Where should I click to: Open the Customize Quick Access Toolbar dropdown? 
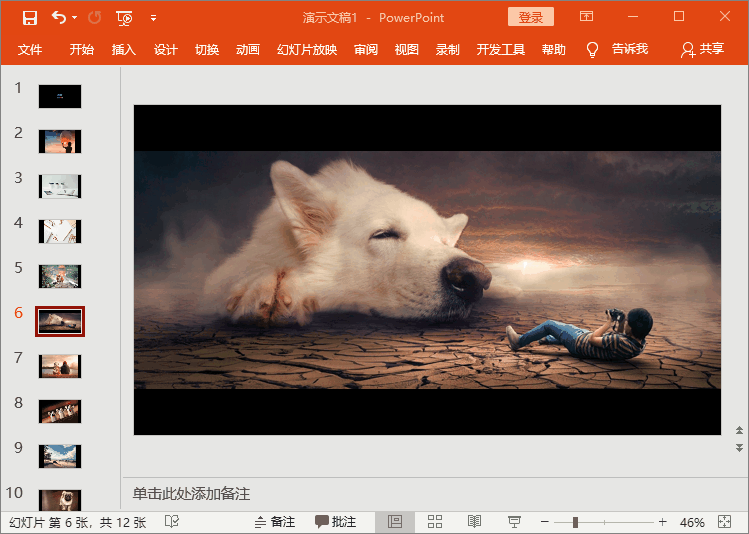click(x=153, y=18)
